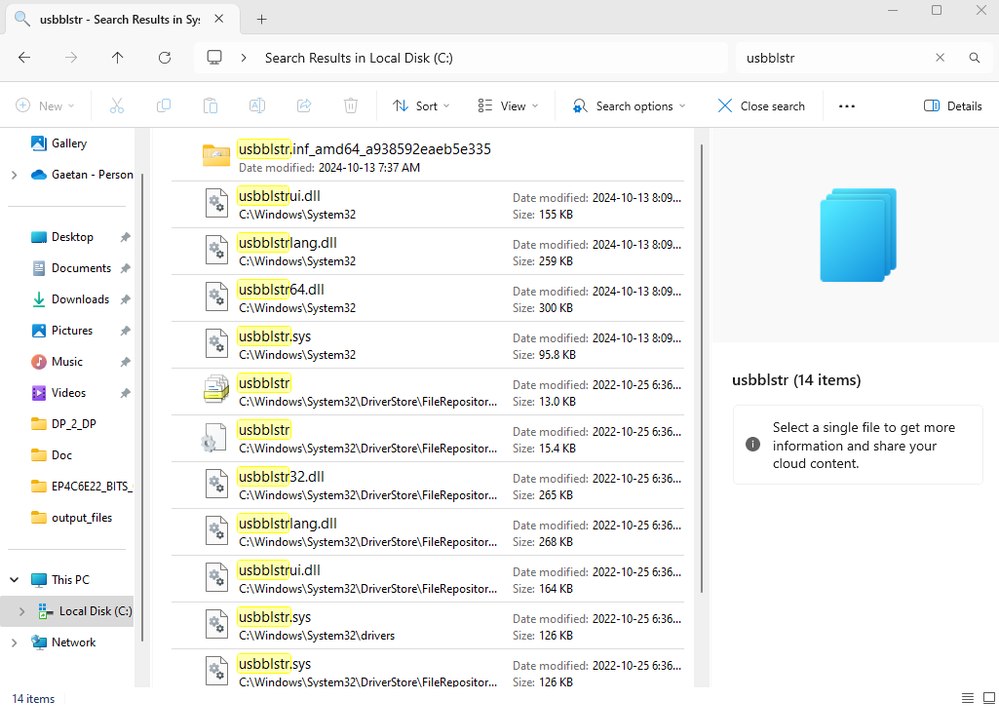Viewport: 999px width, 708px height.
Task: Click the Delete trash can icon
Action: tap(351, 106)
